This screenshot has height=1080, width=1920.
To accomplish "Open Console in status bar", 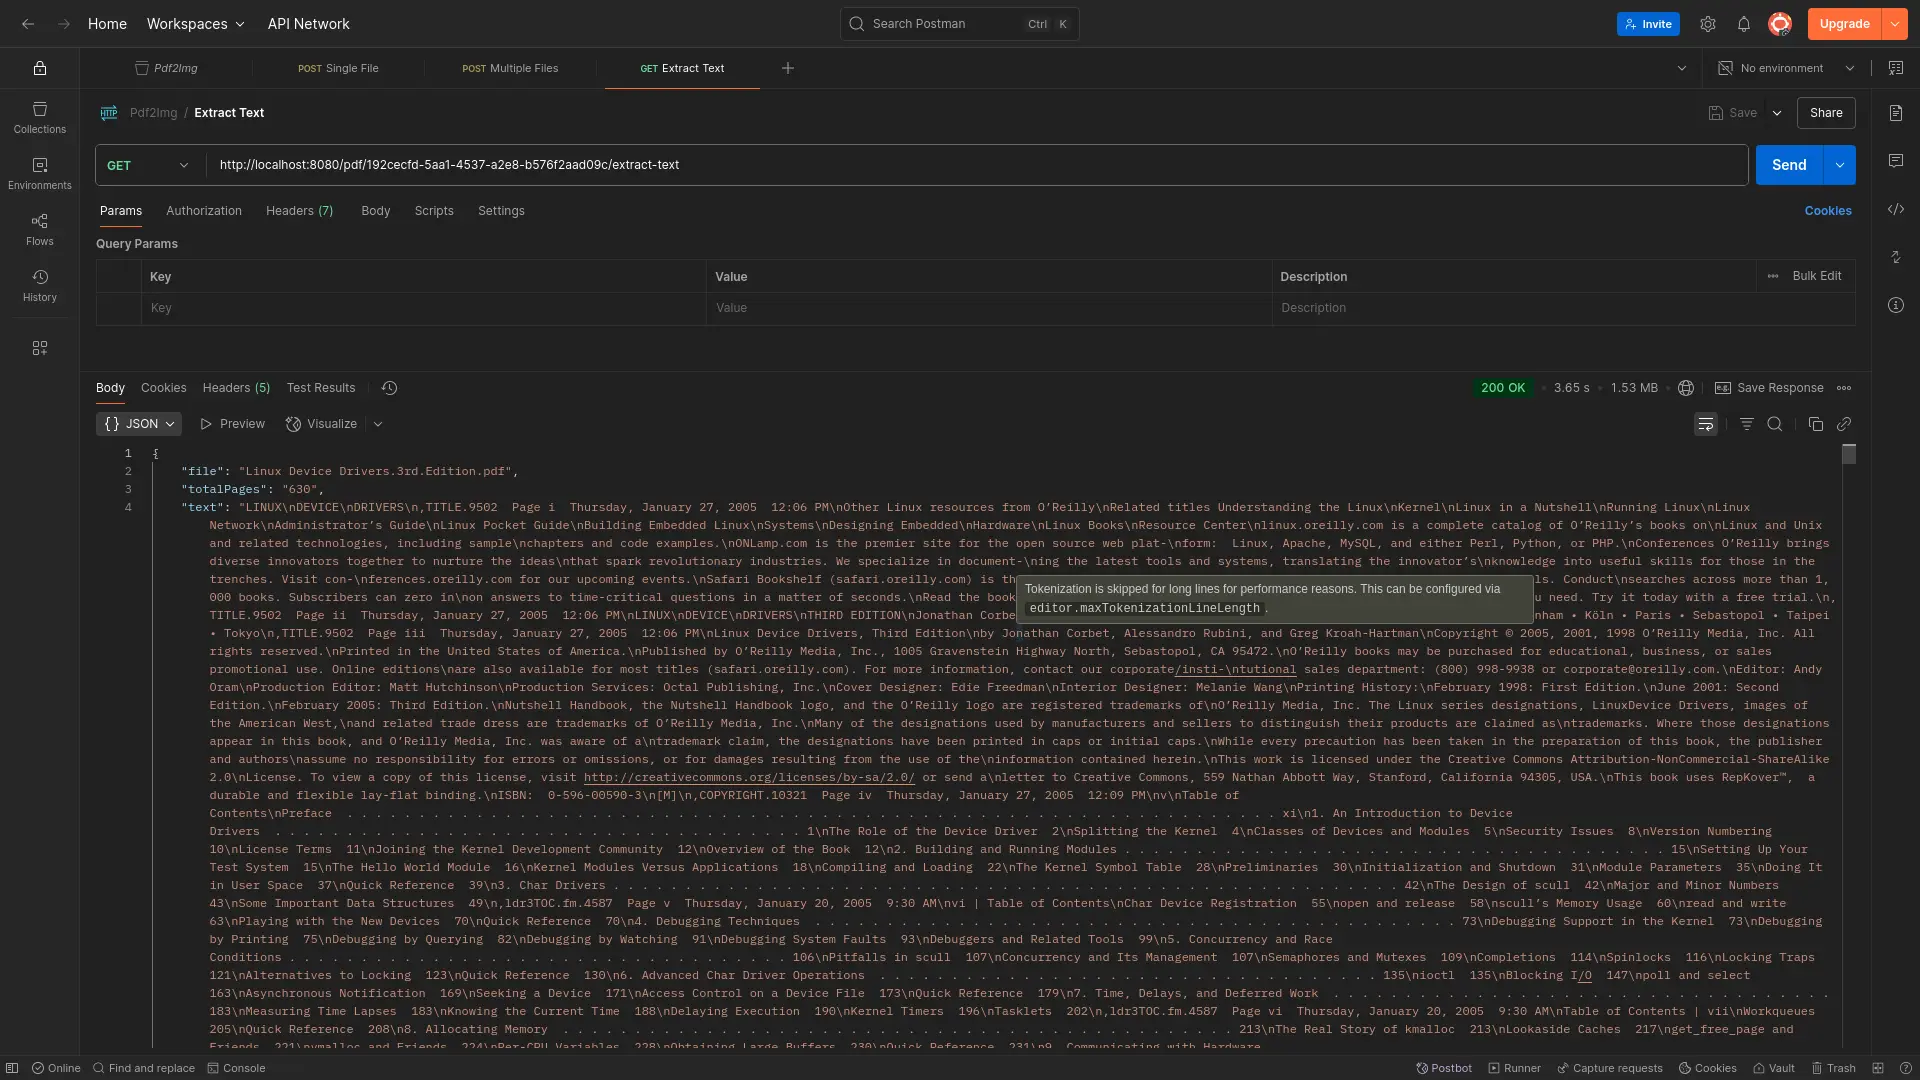I will click(236, 1068).
